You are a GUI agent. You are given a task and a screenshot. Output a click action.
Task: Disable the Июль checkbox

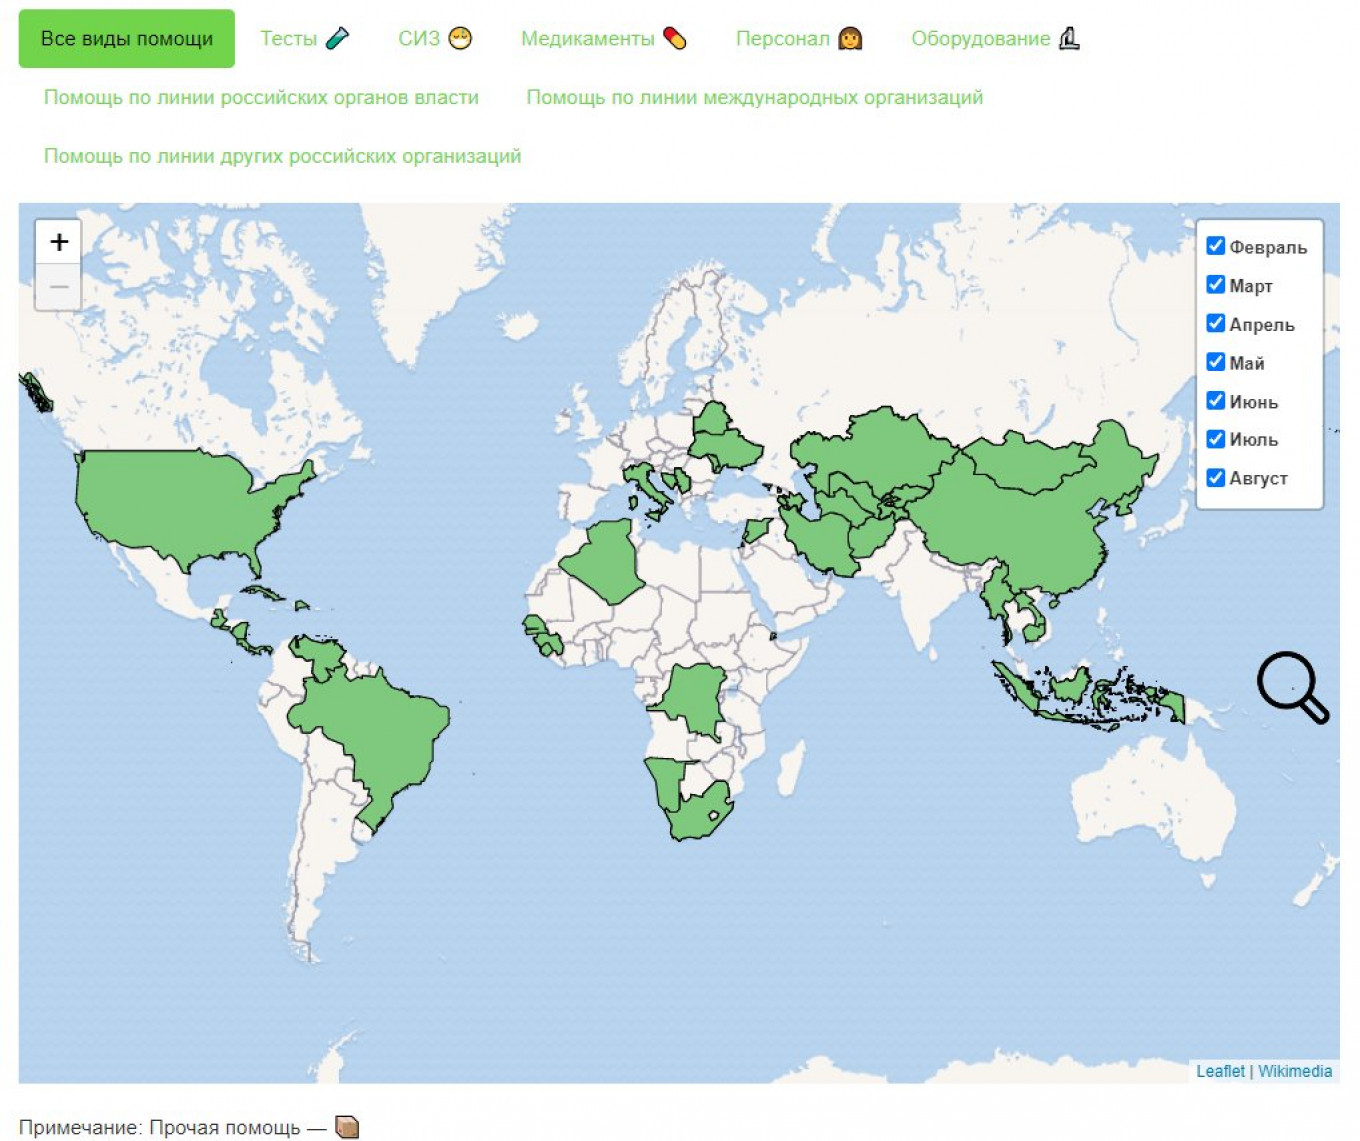1216,439
